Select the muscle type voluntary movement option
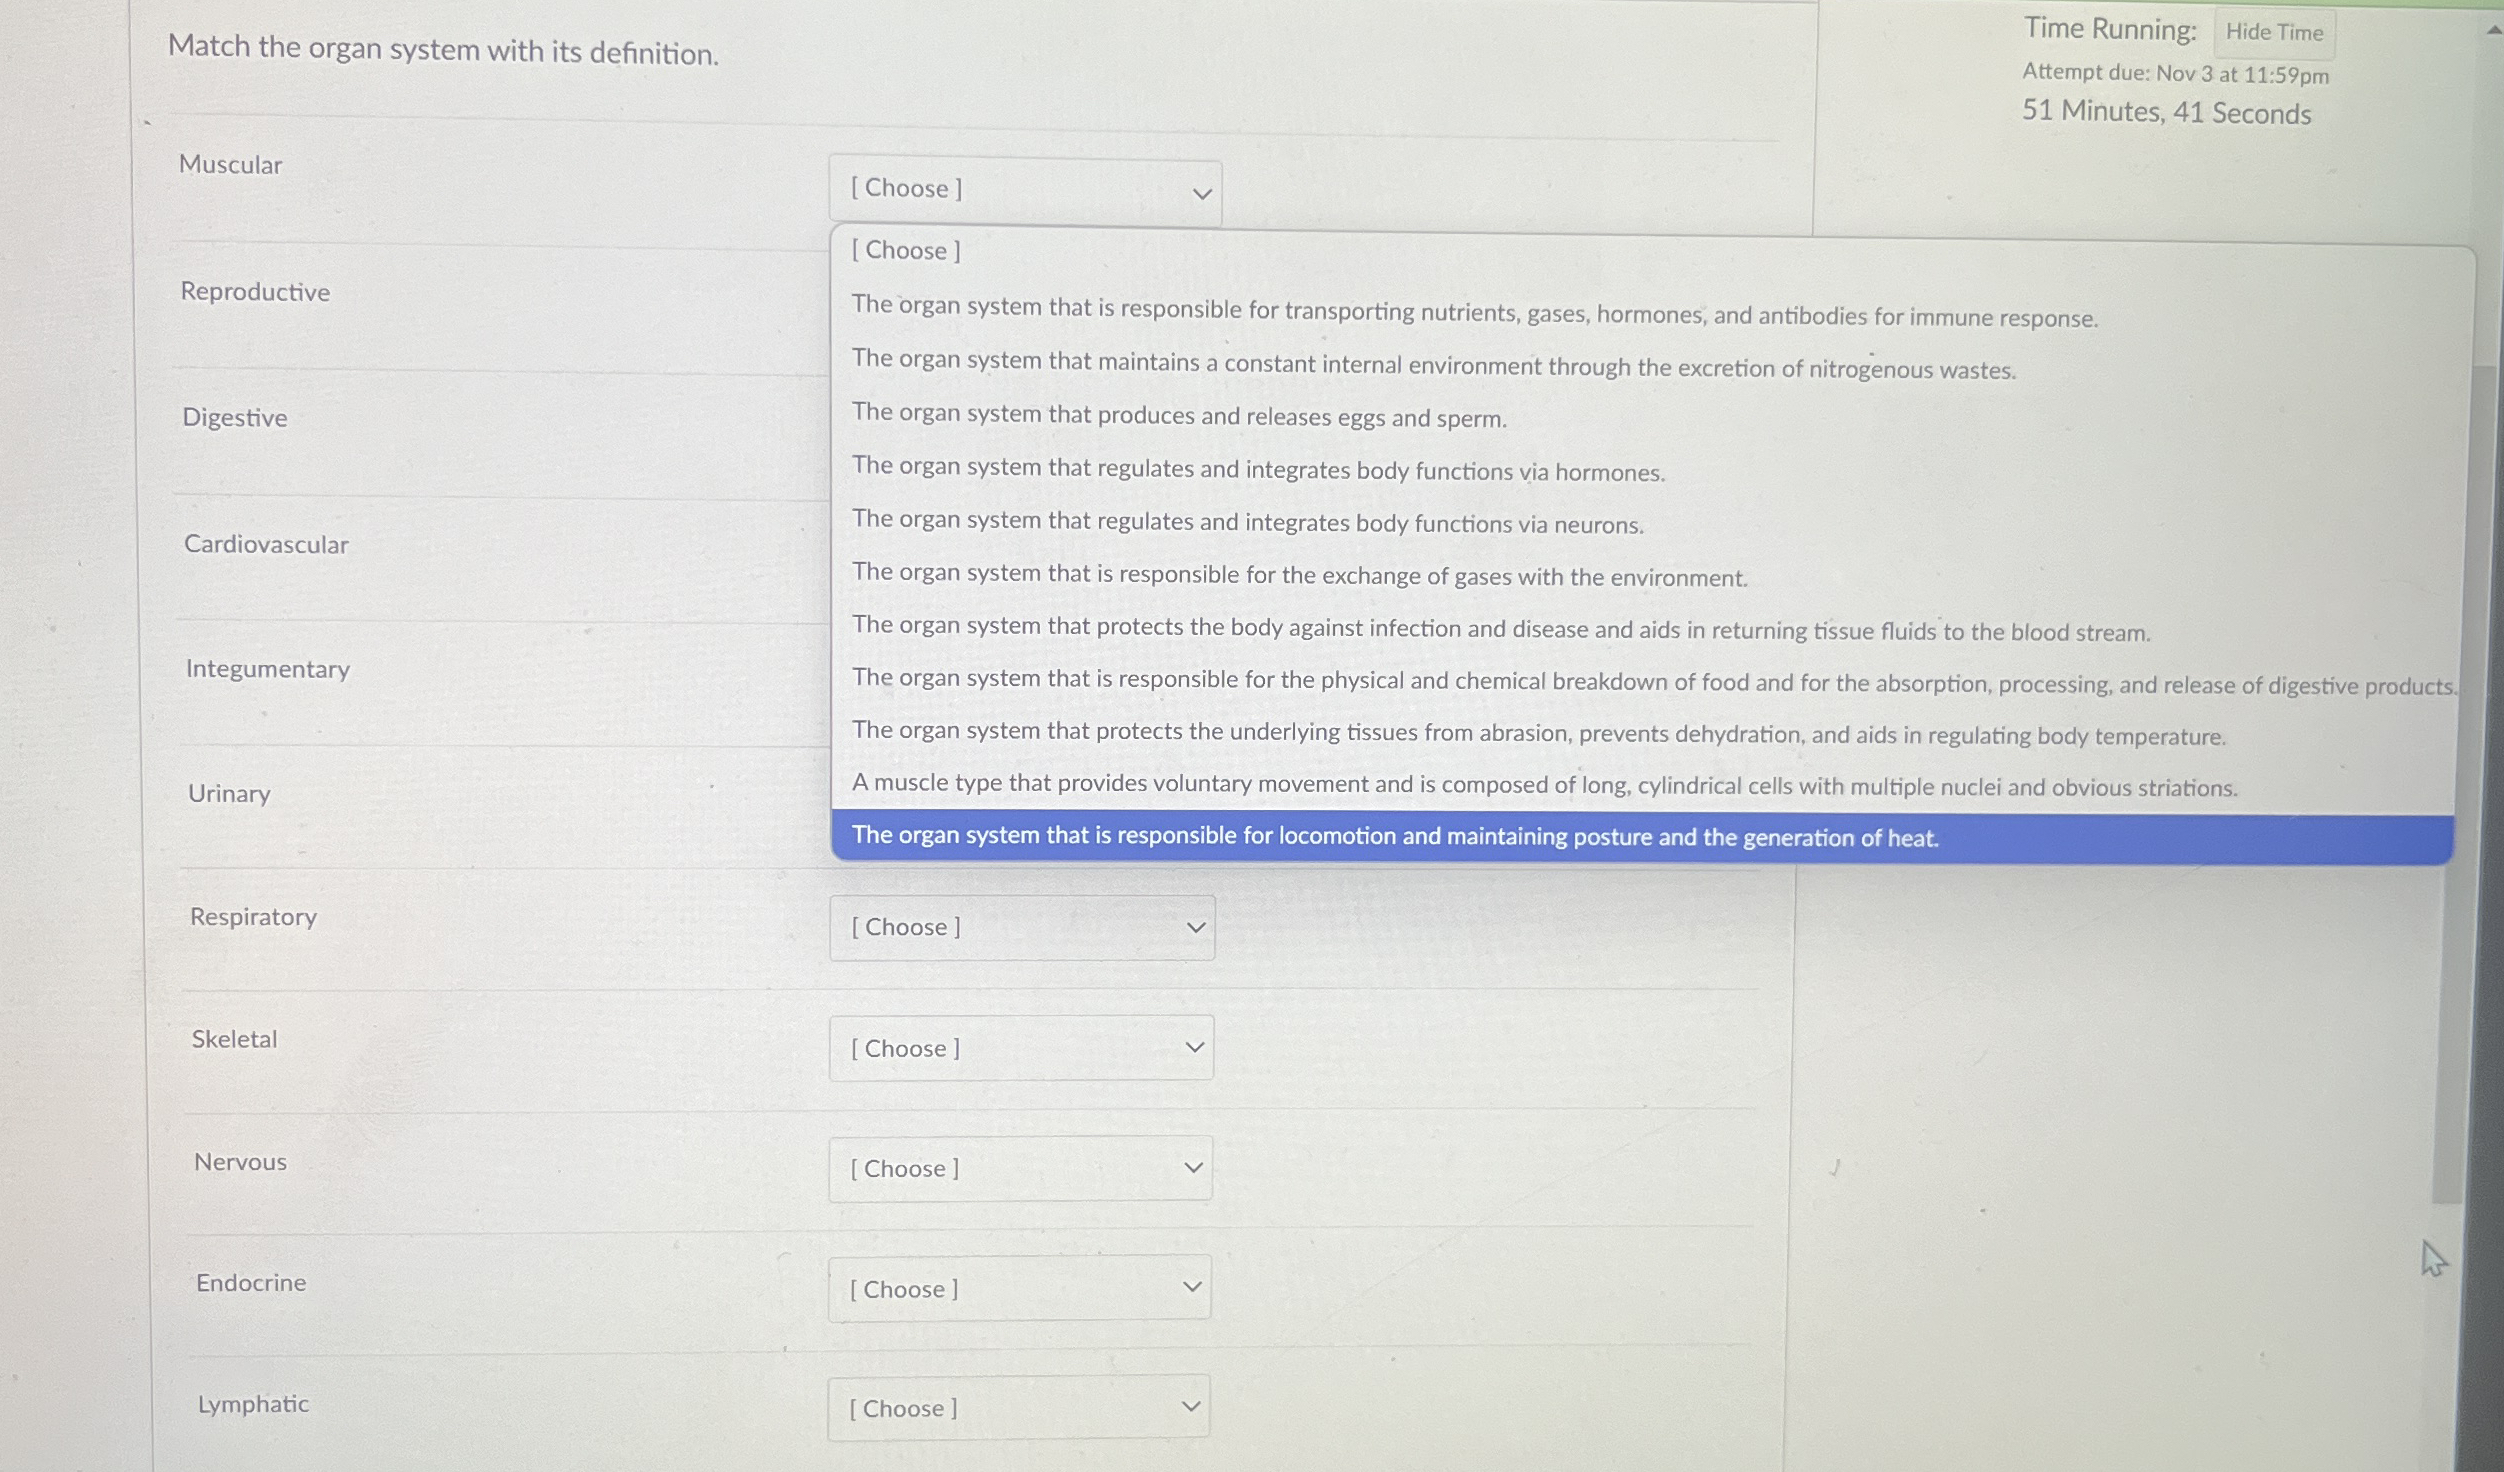Viewport: 2504px width, 1472px height. point(1544,786)
